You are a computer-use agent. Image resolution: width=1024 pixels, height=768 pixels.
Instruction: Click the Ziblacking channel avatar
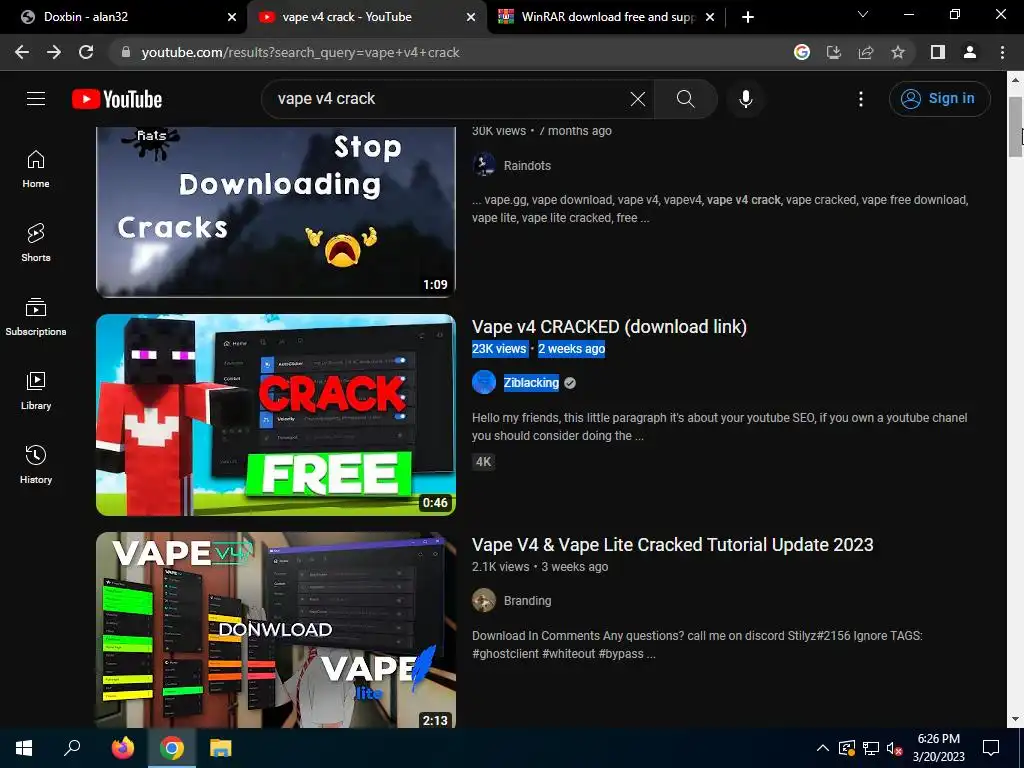click(484, 383)
